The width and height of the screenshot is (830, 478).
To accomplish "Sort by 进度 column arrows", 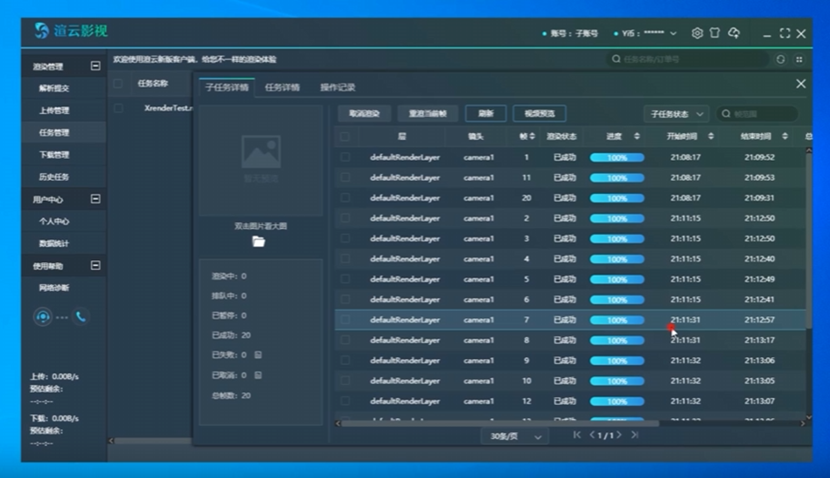I will pos(637,137).
